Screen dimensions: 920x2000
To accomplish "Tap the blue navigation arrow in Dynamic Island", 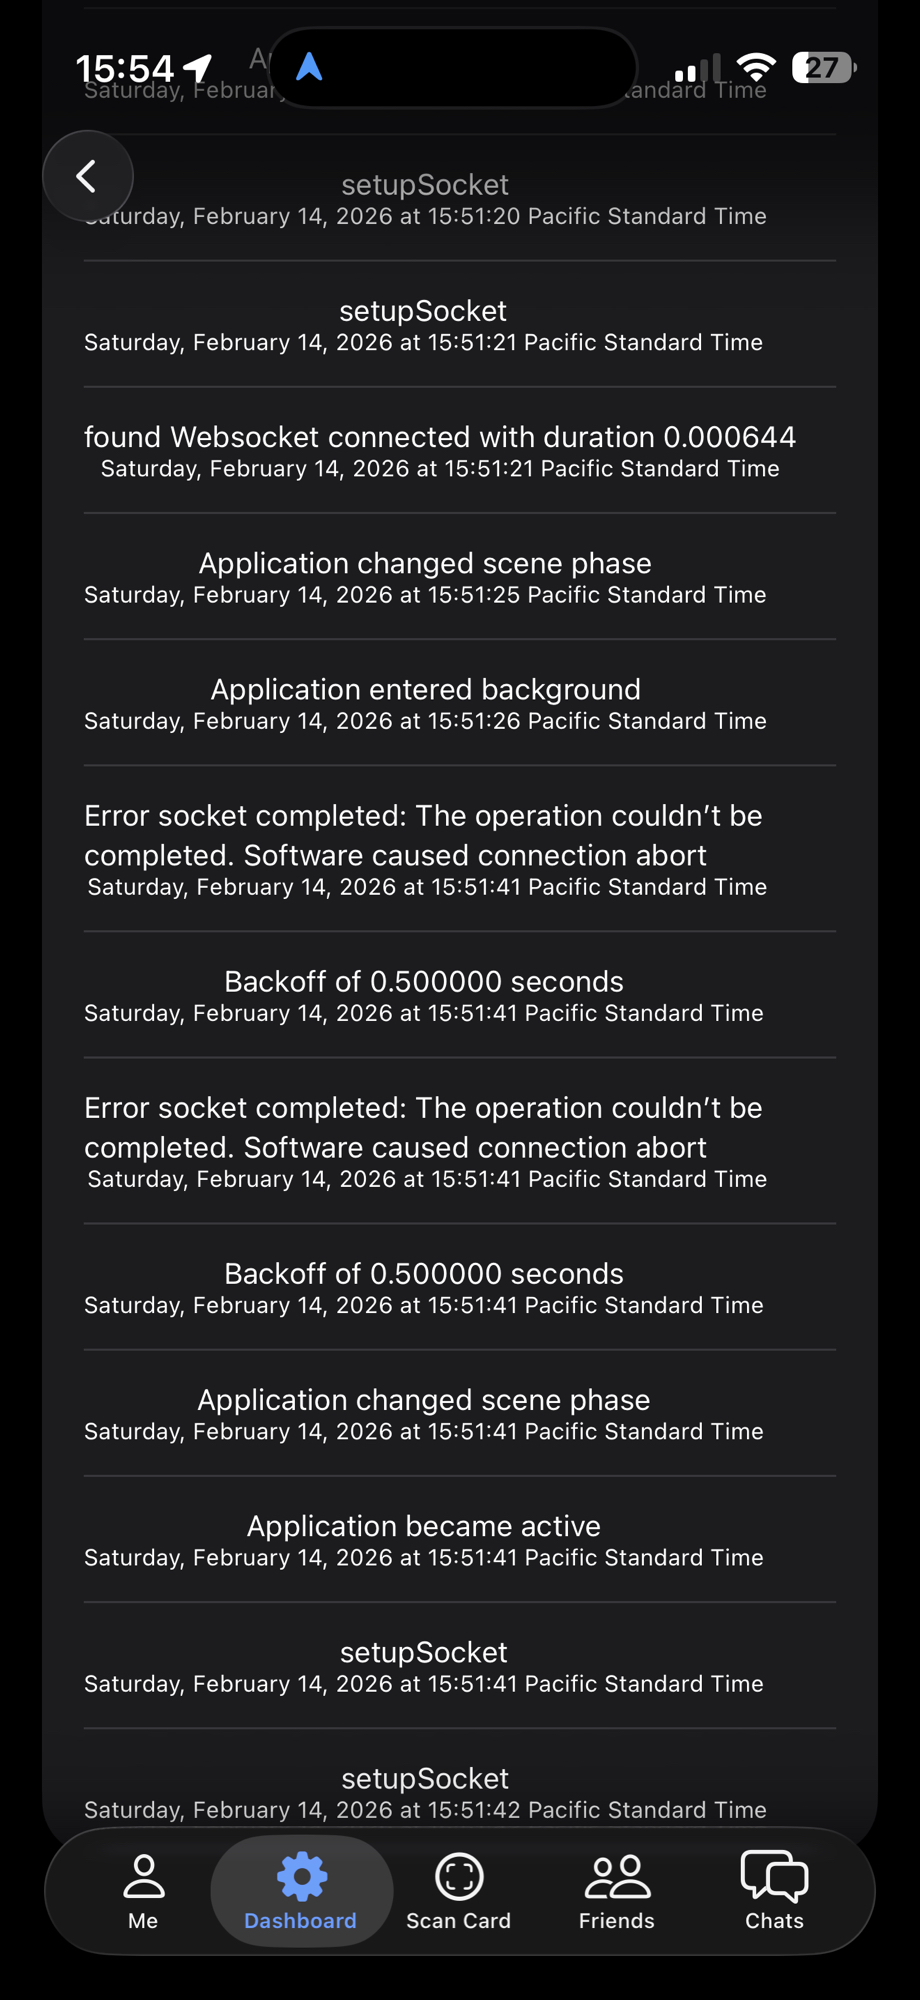I will [309, 67].
